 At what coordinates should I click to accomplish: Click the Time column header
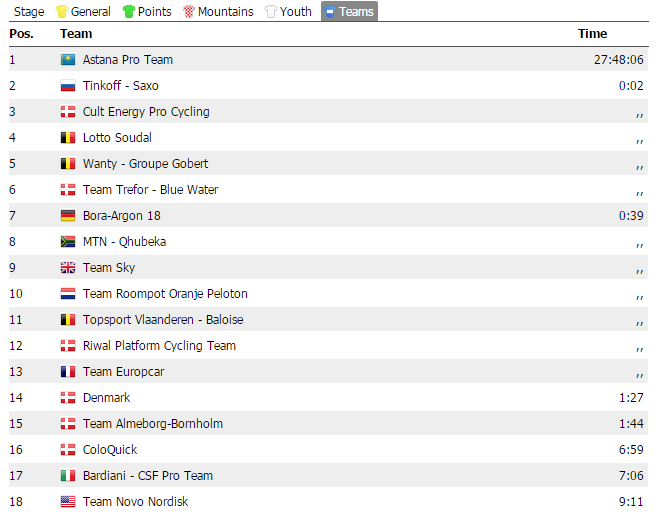[592, 34]
